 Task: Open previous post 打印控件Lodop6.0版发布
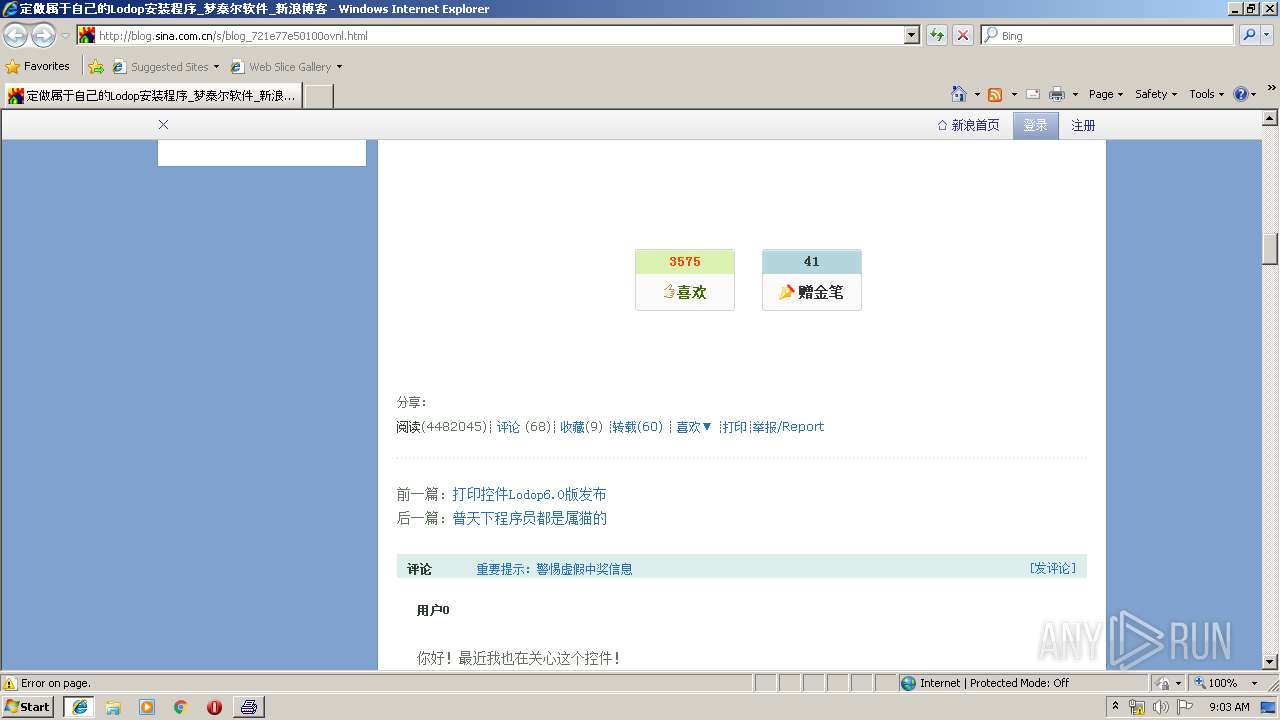click(x=529, y=494)
